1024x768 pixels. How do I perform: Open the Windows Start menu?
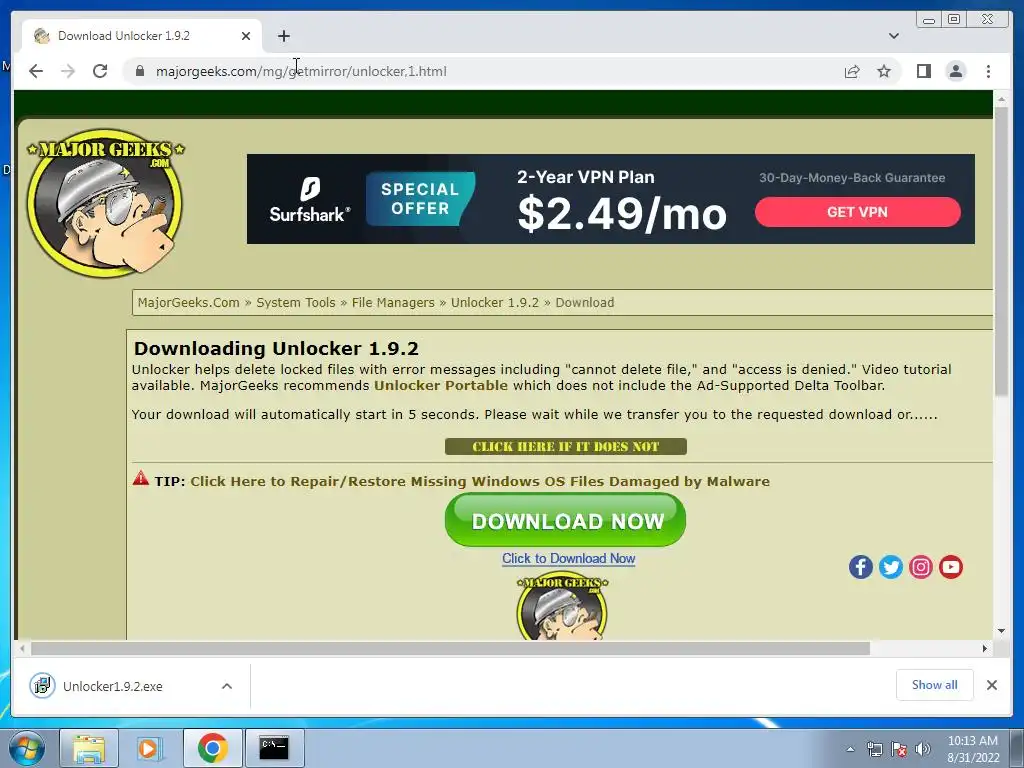tap(26, 748)
